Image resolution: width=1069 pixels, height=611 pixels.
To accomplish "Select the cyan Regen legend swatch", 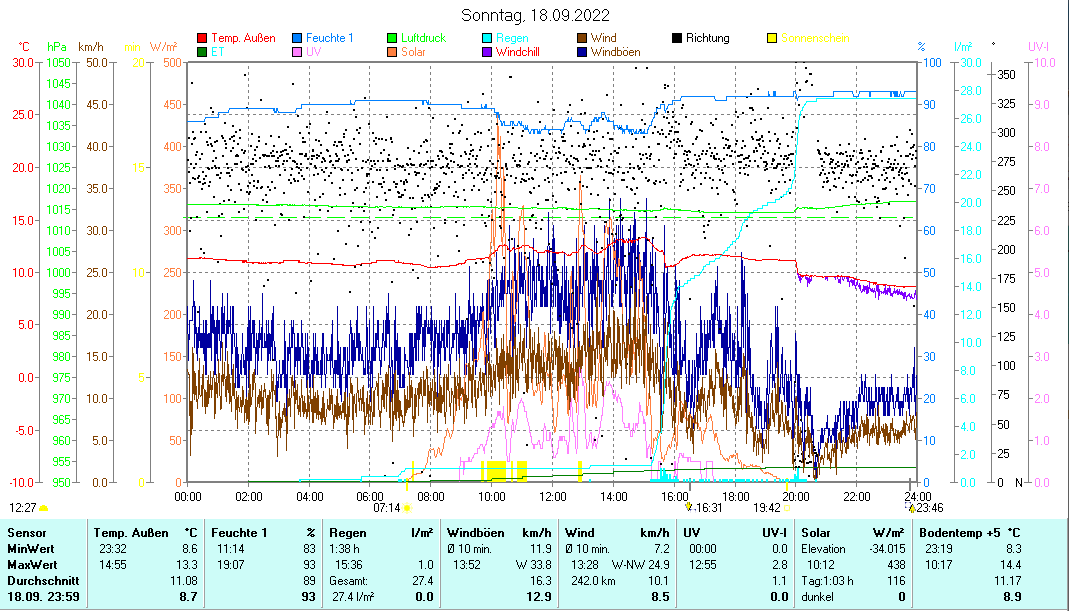I will [x=488, y=38].
